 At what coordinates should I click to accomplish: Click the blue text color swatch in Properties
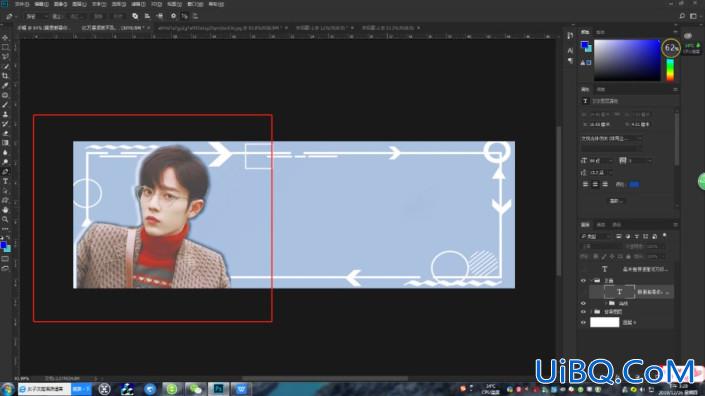[x=634, y=184]
